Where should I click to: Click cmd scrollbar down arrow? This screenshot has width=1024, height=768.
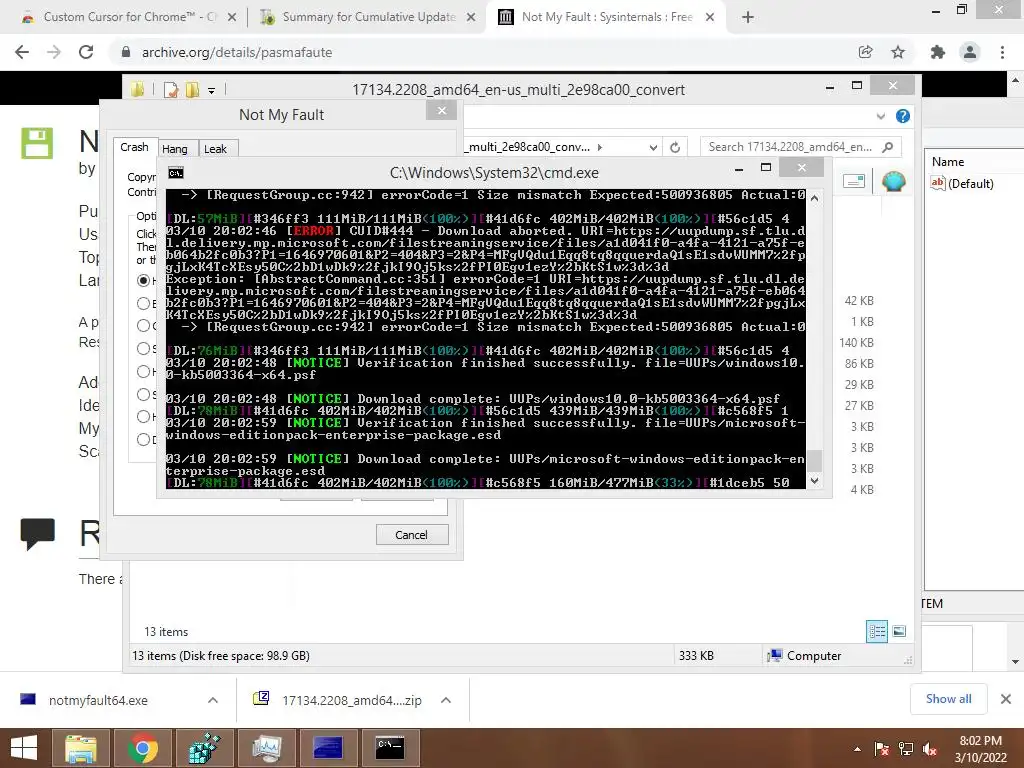814,481
